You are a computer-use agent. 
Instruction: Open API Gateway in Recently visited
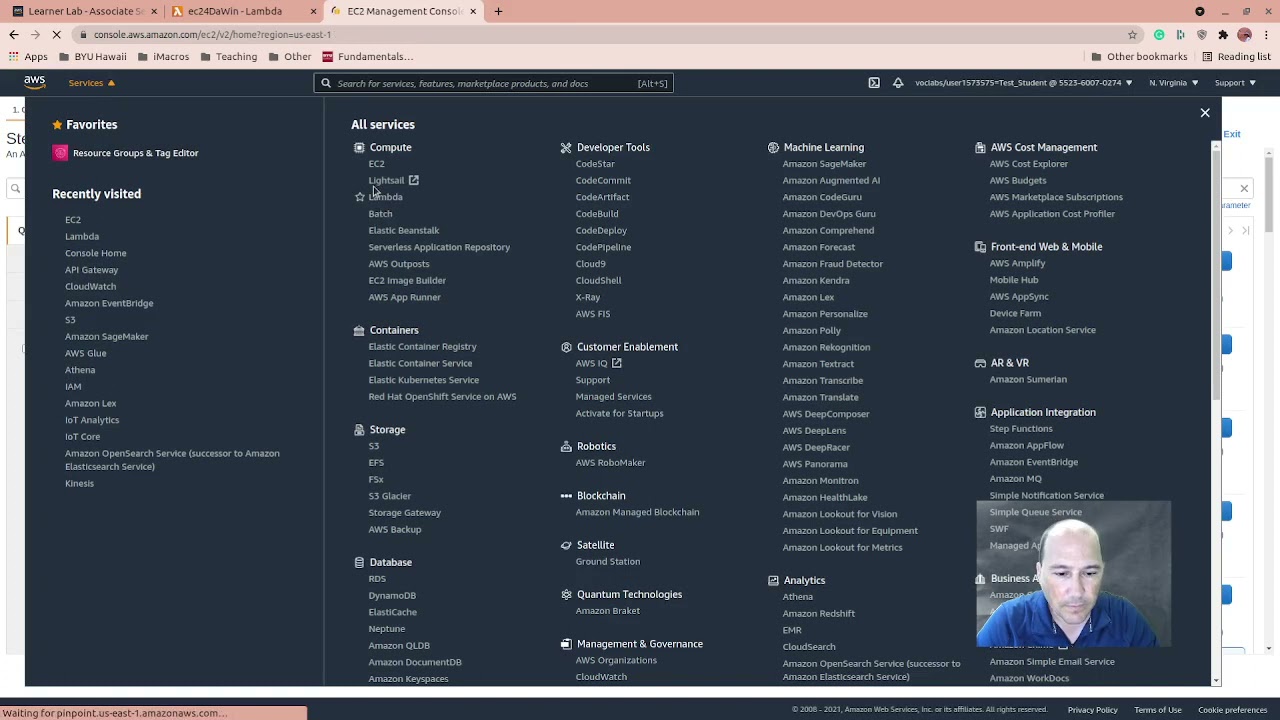click(92, 270)
